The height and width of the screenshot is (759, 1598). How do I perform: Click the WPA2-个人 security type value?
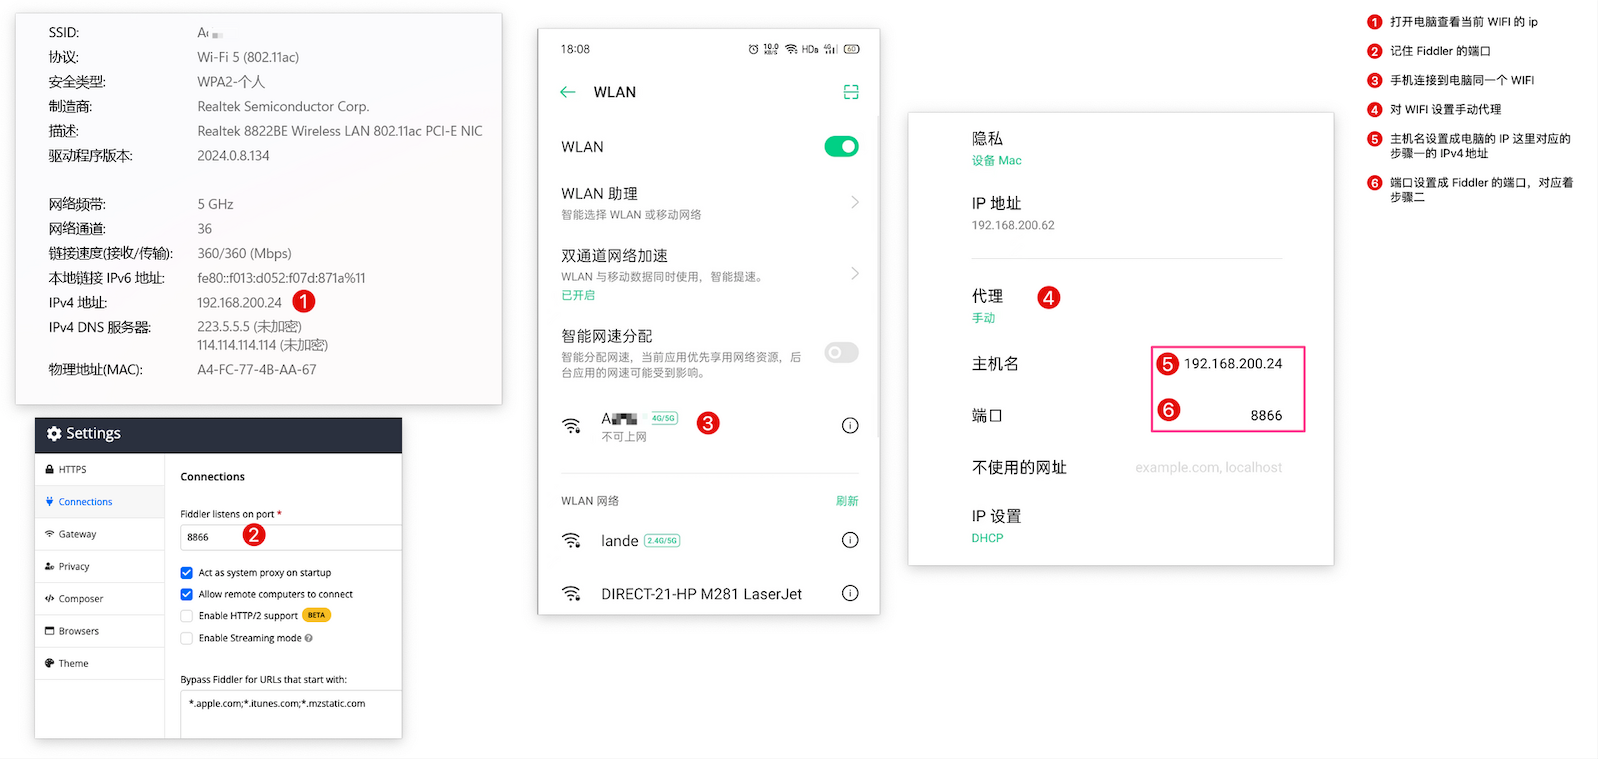coord(231,82)
